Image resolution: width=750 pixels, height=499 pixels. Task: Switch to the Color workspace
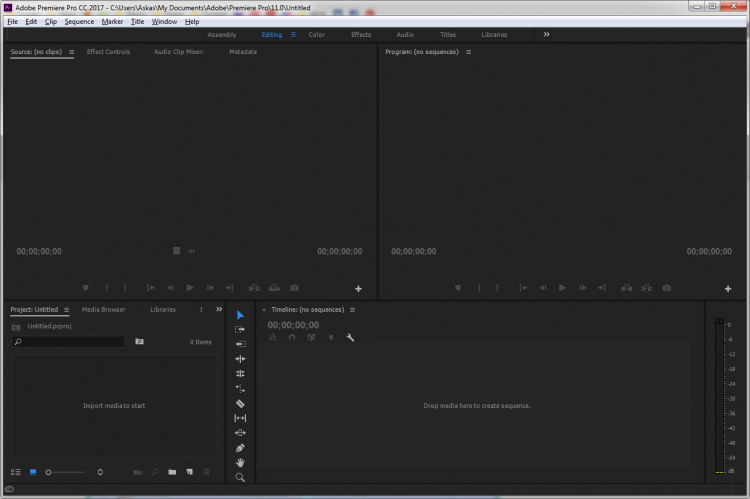pyautogui.click(x=316, y=34)
